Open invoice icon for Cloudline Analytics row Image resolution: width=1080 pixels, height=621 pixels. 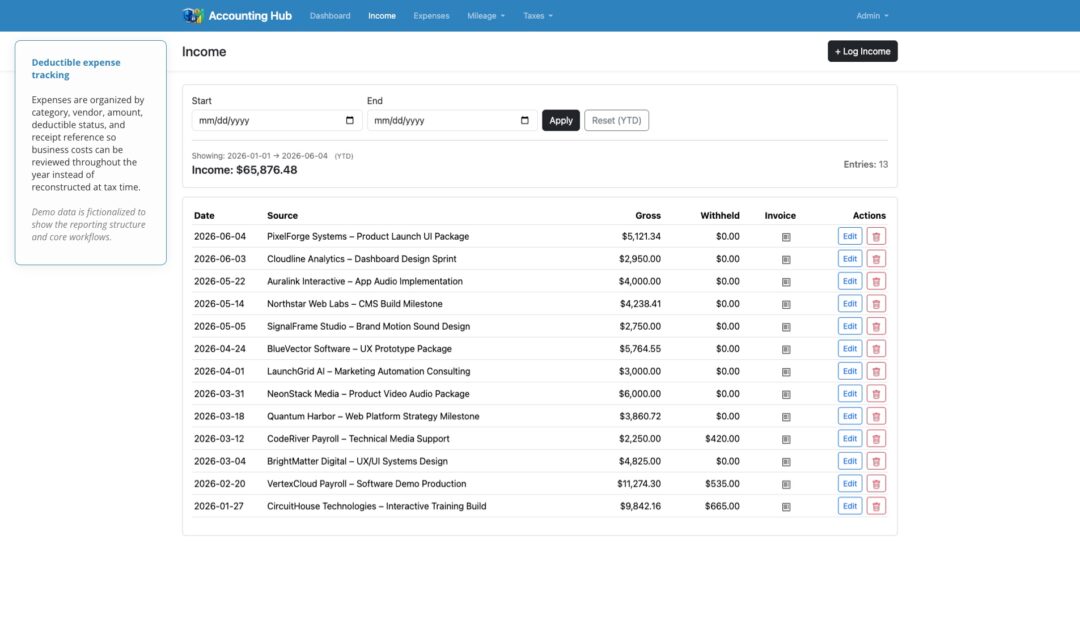point(786,260)
